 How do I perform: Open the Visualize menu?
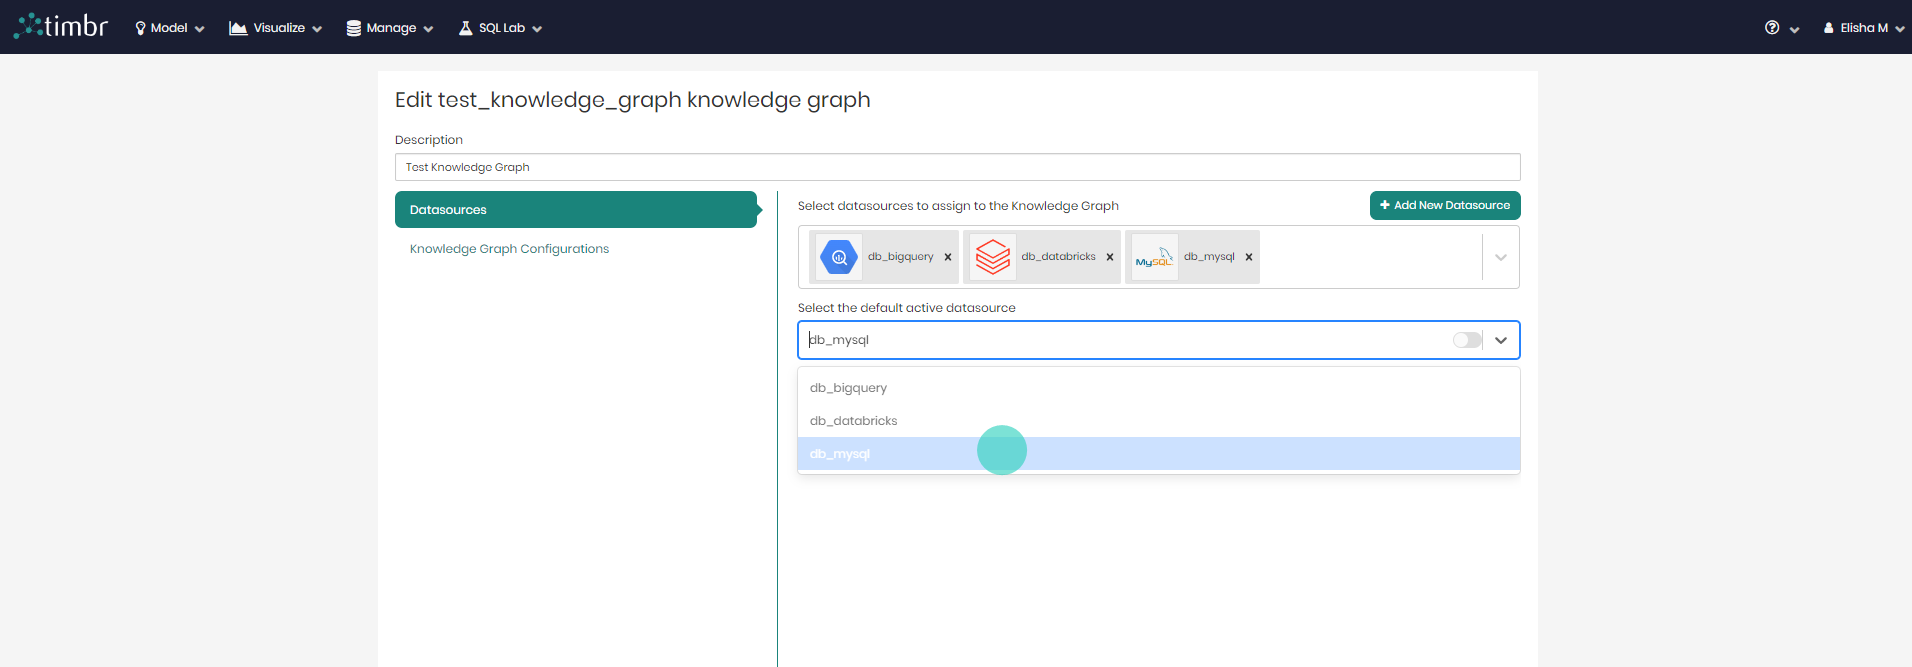coord(276,28)
